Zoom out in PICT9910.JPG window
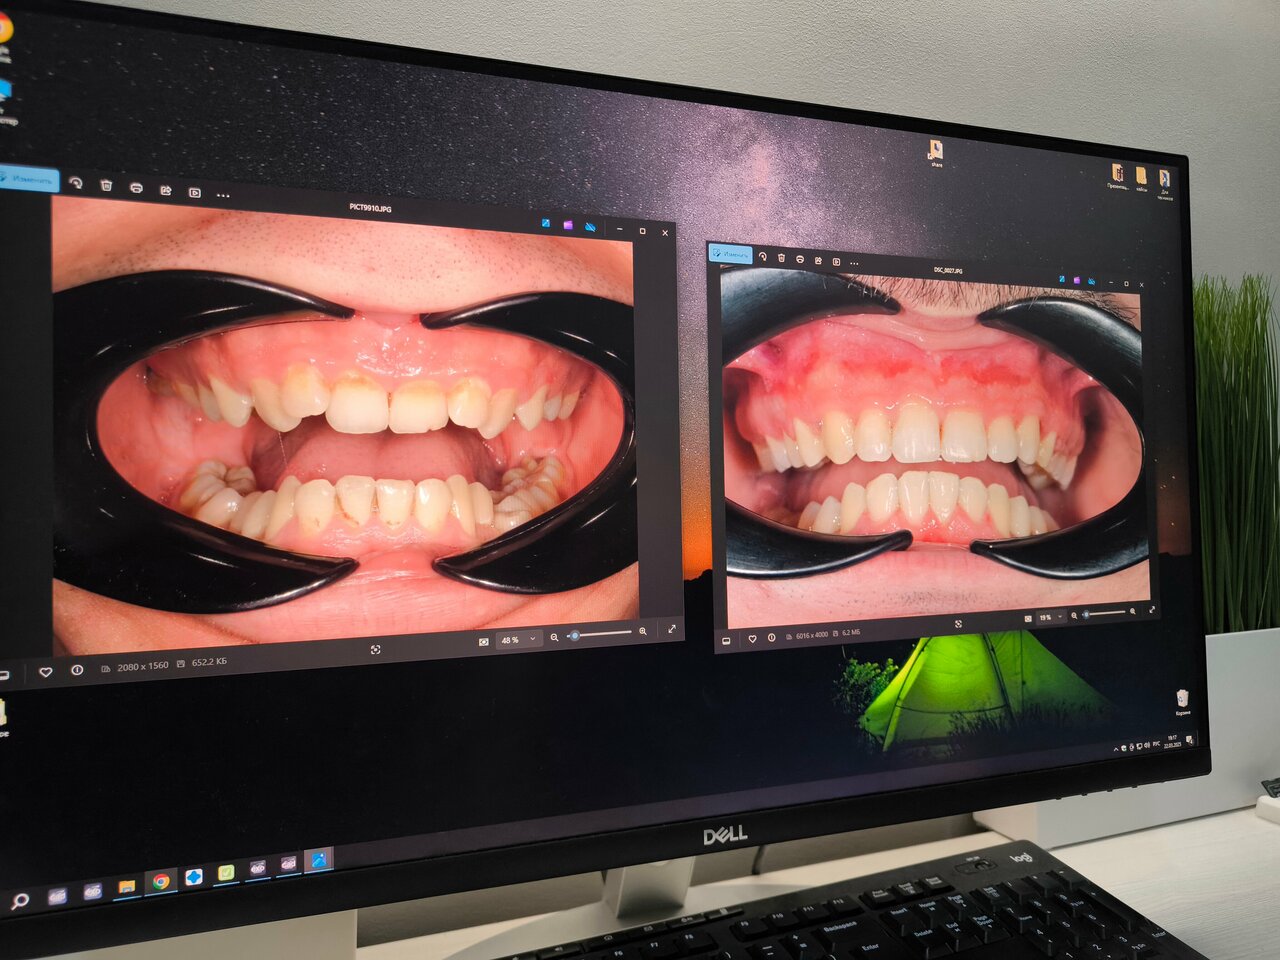 click(x=555, y=637)
